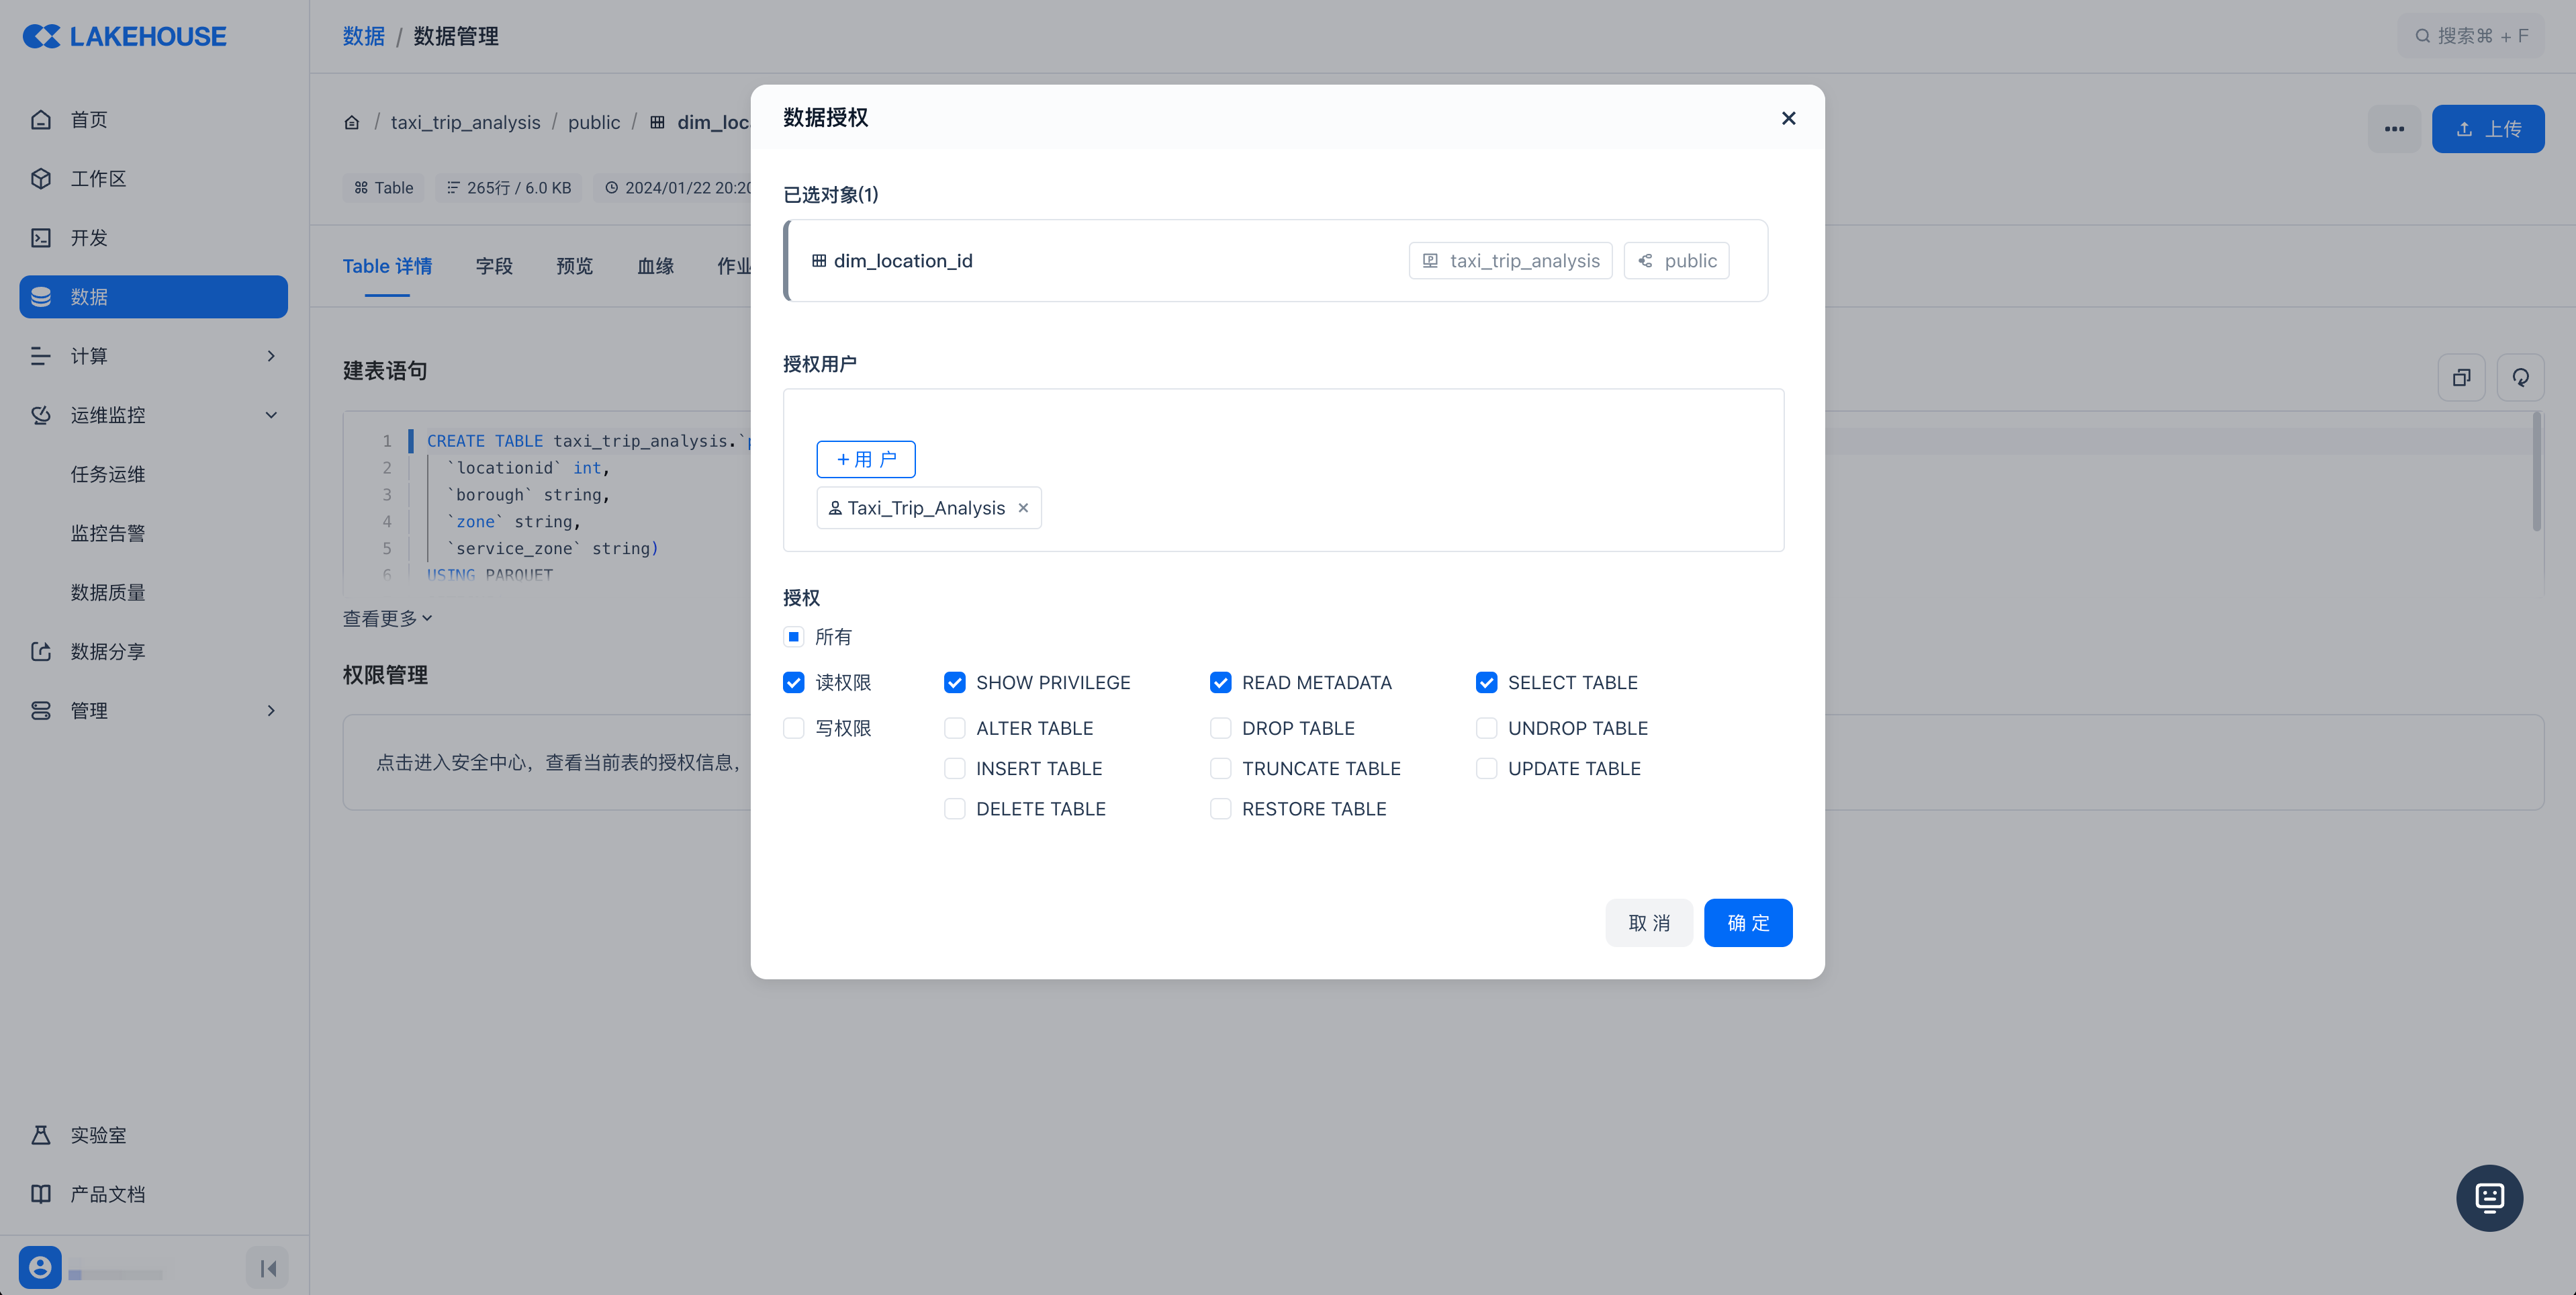Collapse the sidebar with the arrow icon
The width and height of the screenshot is (2576, 1295).
click(x=267, y=1268)
